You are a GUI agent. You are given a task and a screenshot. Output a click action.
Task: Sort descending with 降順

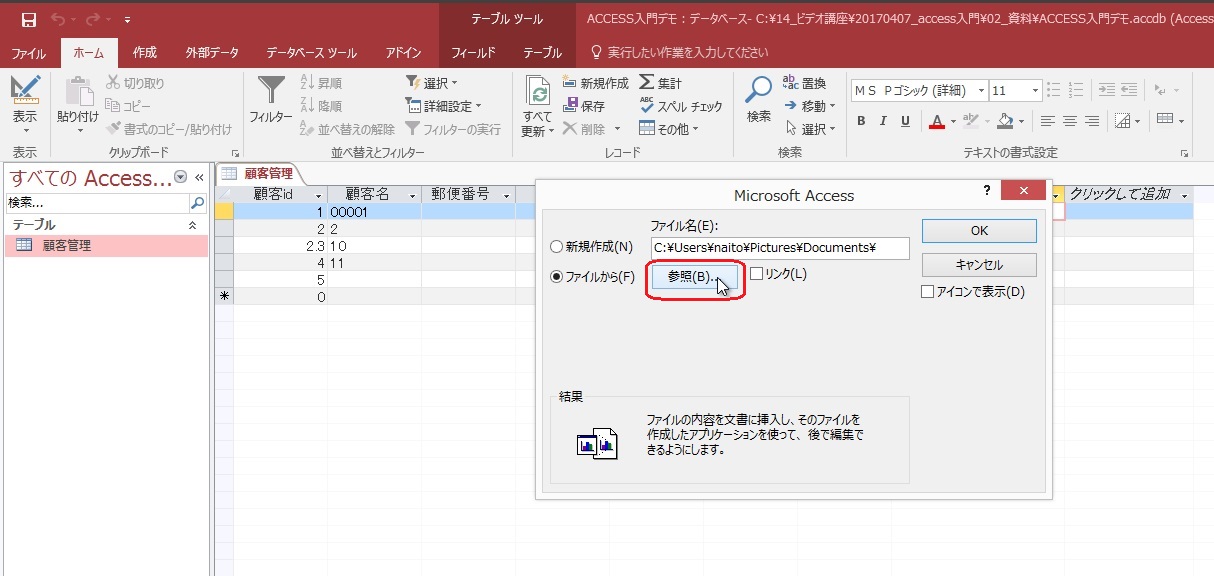321,106
